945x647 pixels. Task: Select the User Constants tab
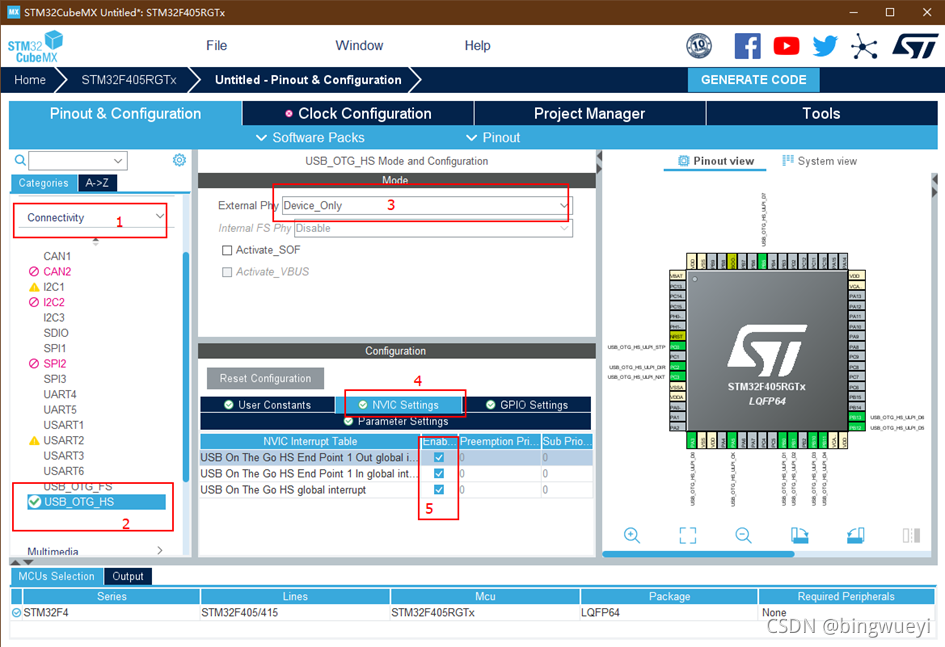point(268,405)
